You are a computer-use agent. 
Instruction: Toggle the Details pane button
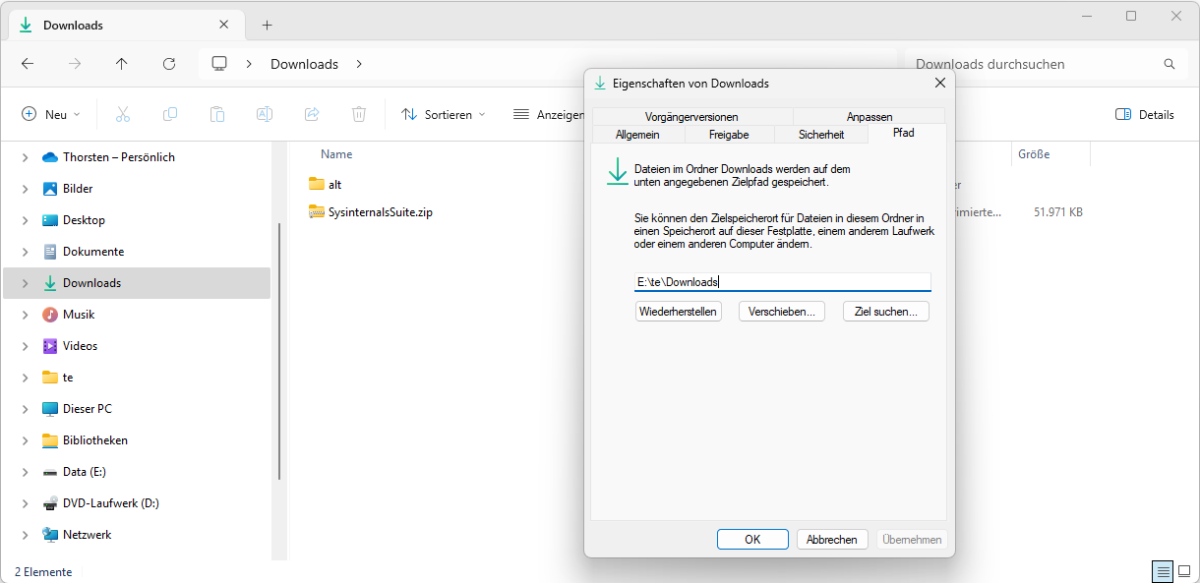tap(1144, 115)
